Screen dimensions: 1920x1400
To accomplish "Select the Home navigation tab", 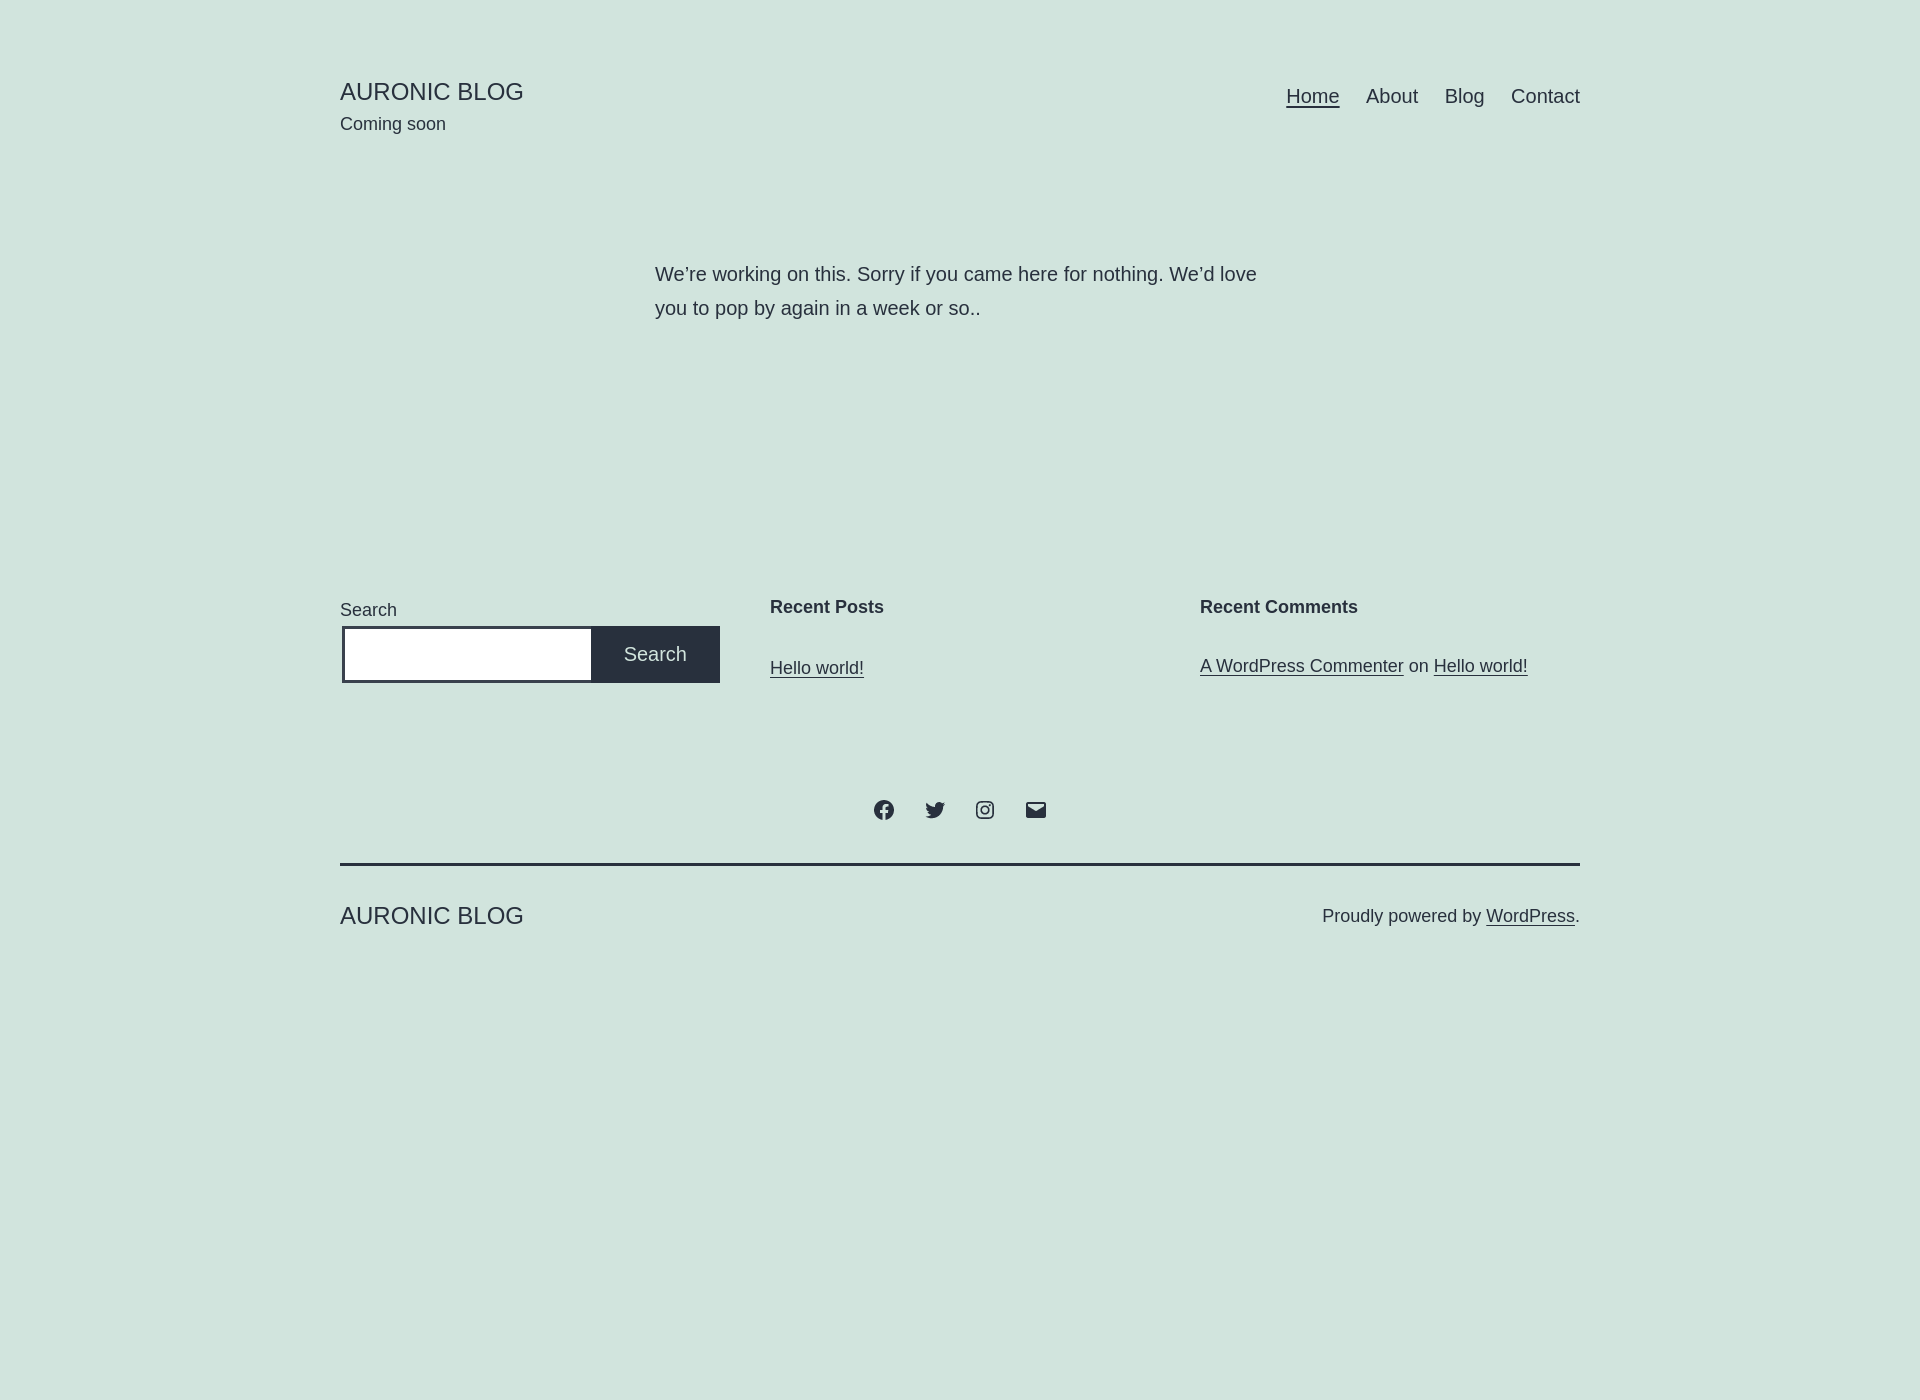I will [1312, 95].
